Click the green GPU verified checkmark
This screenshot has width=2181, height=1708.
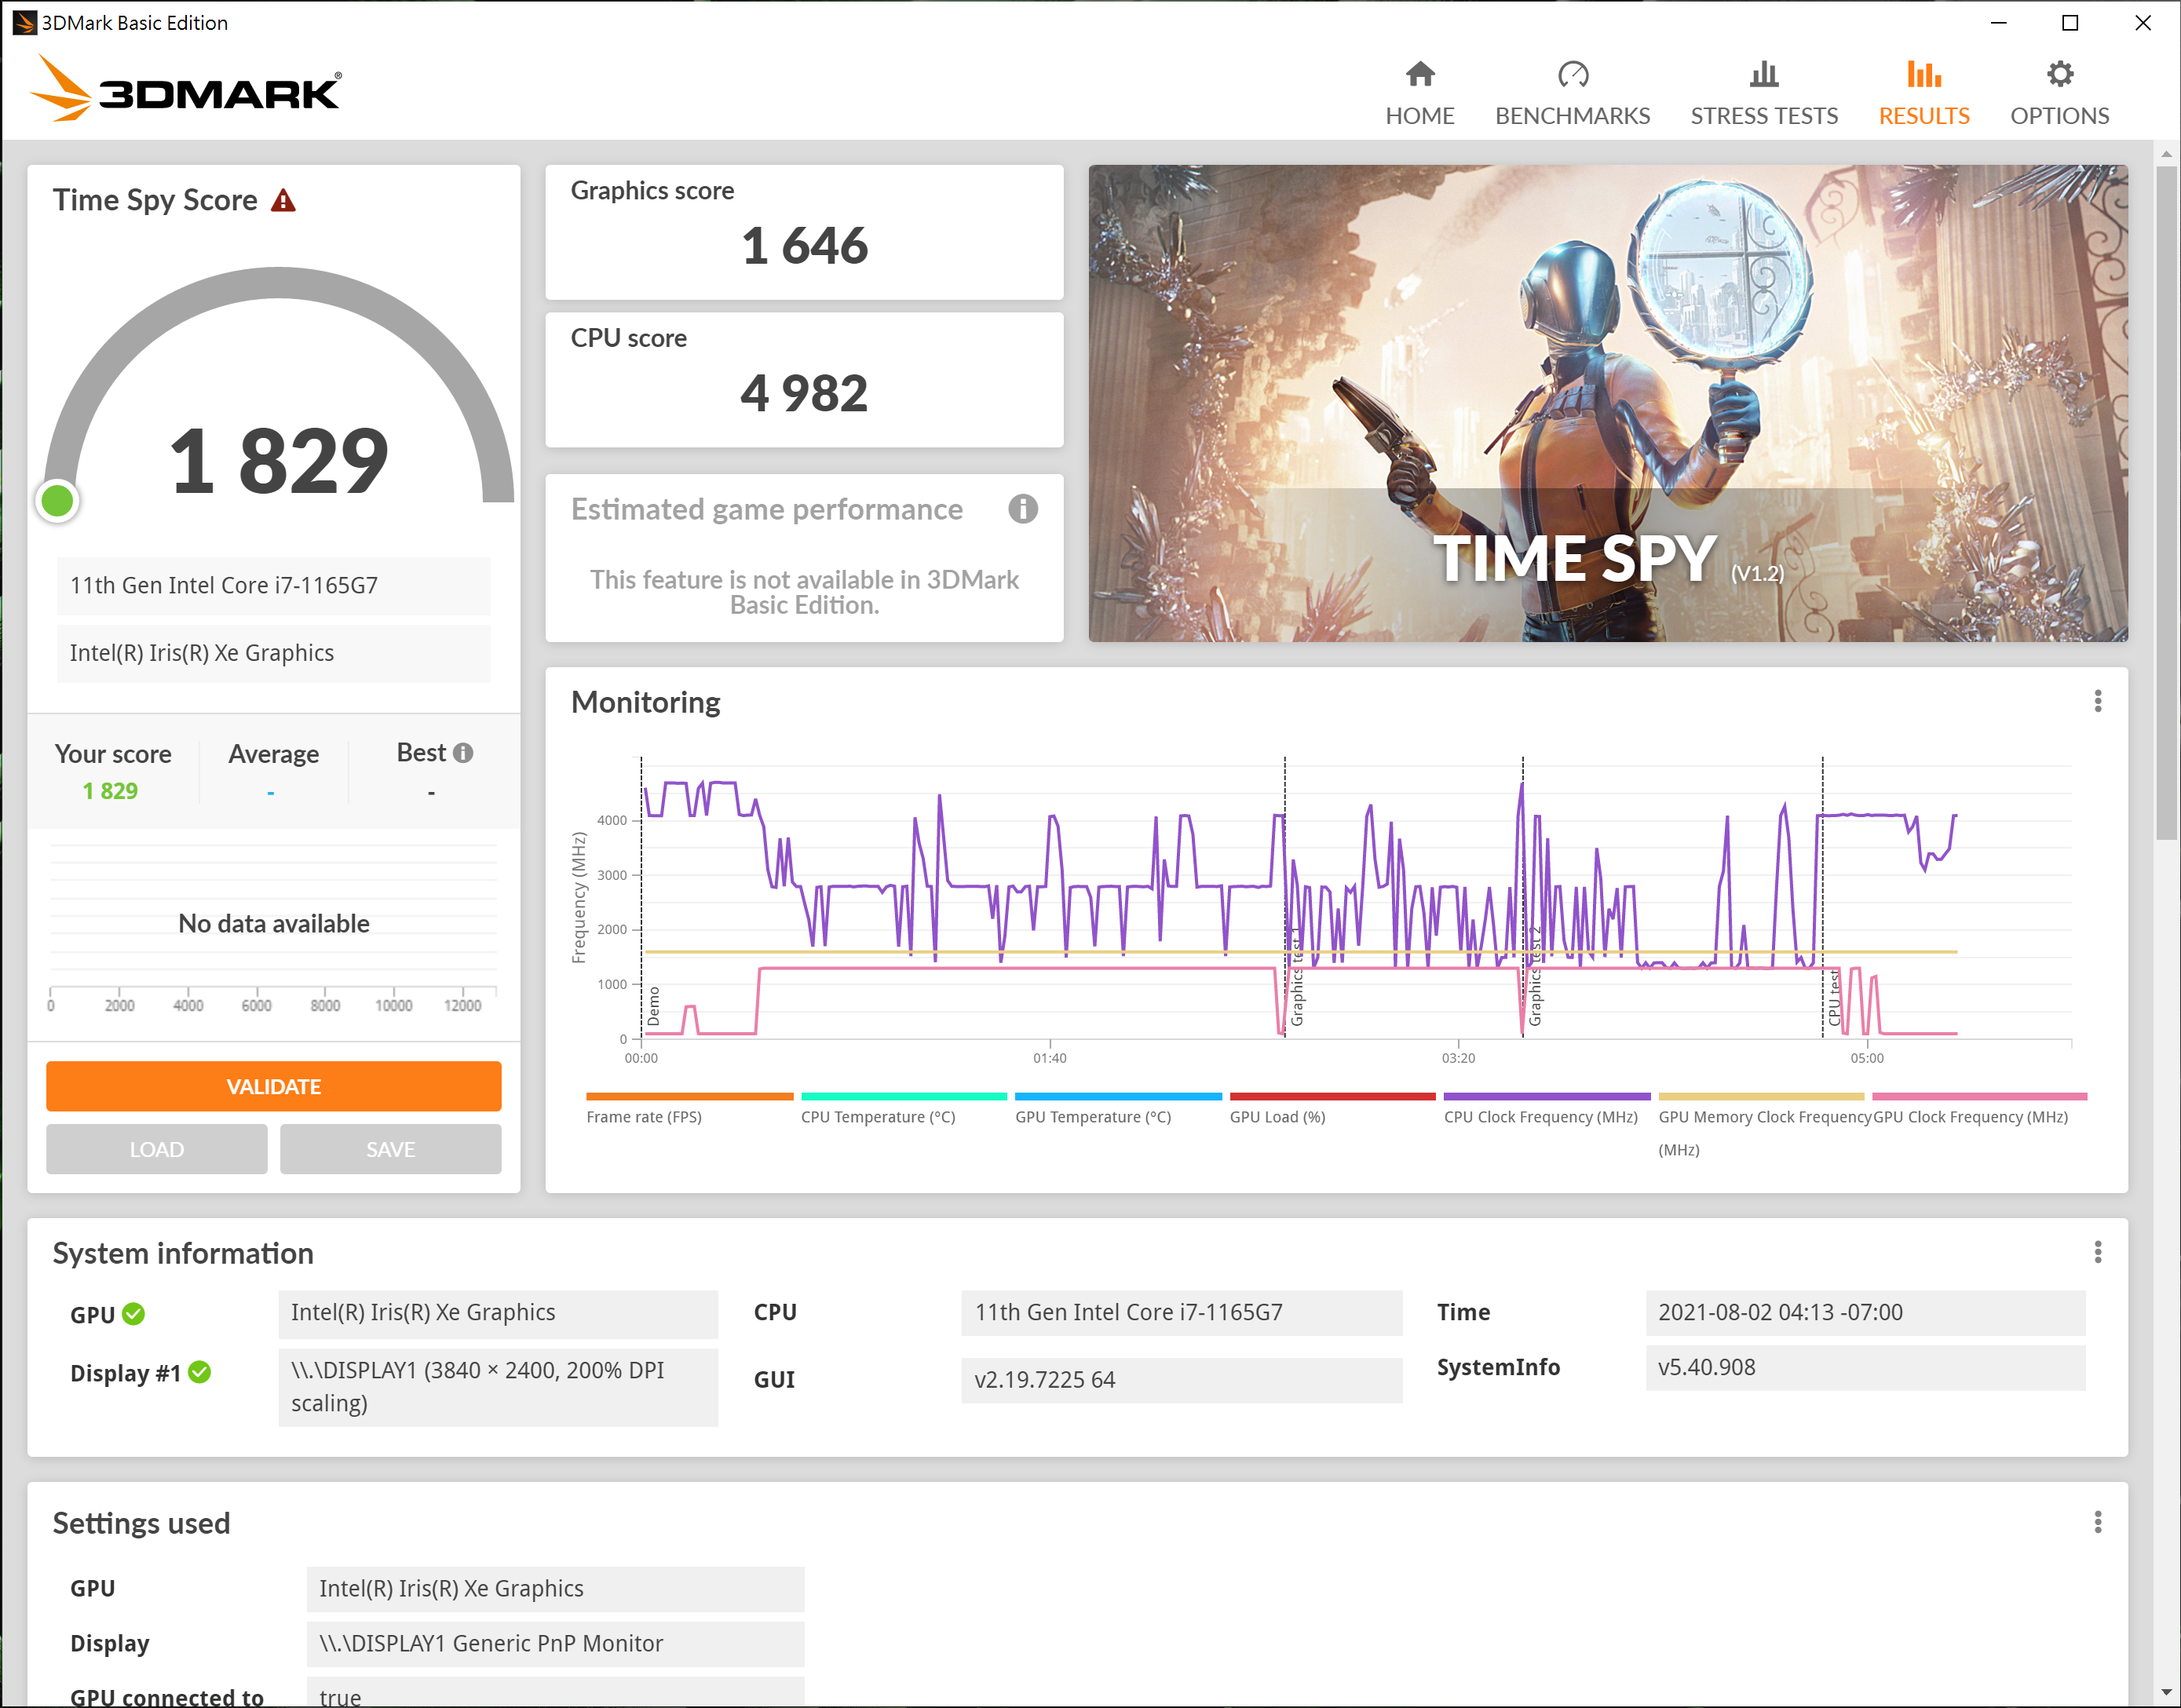point(134,1314)
